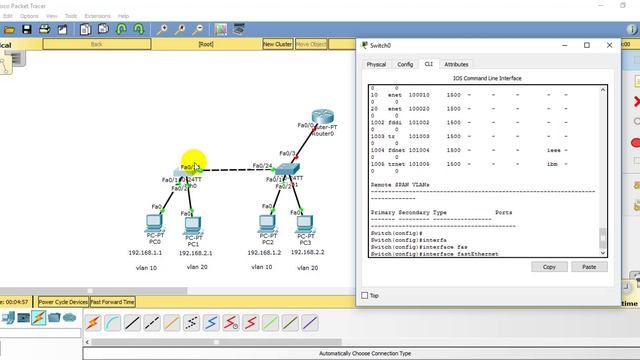Click the Print toolbar icon
This screenshot has height=360, width=640.
(x=44, y=29)
